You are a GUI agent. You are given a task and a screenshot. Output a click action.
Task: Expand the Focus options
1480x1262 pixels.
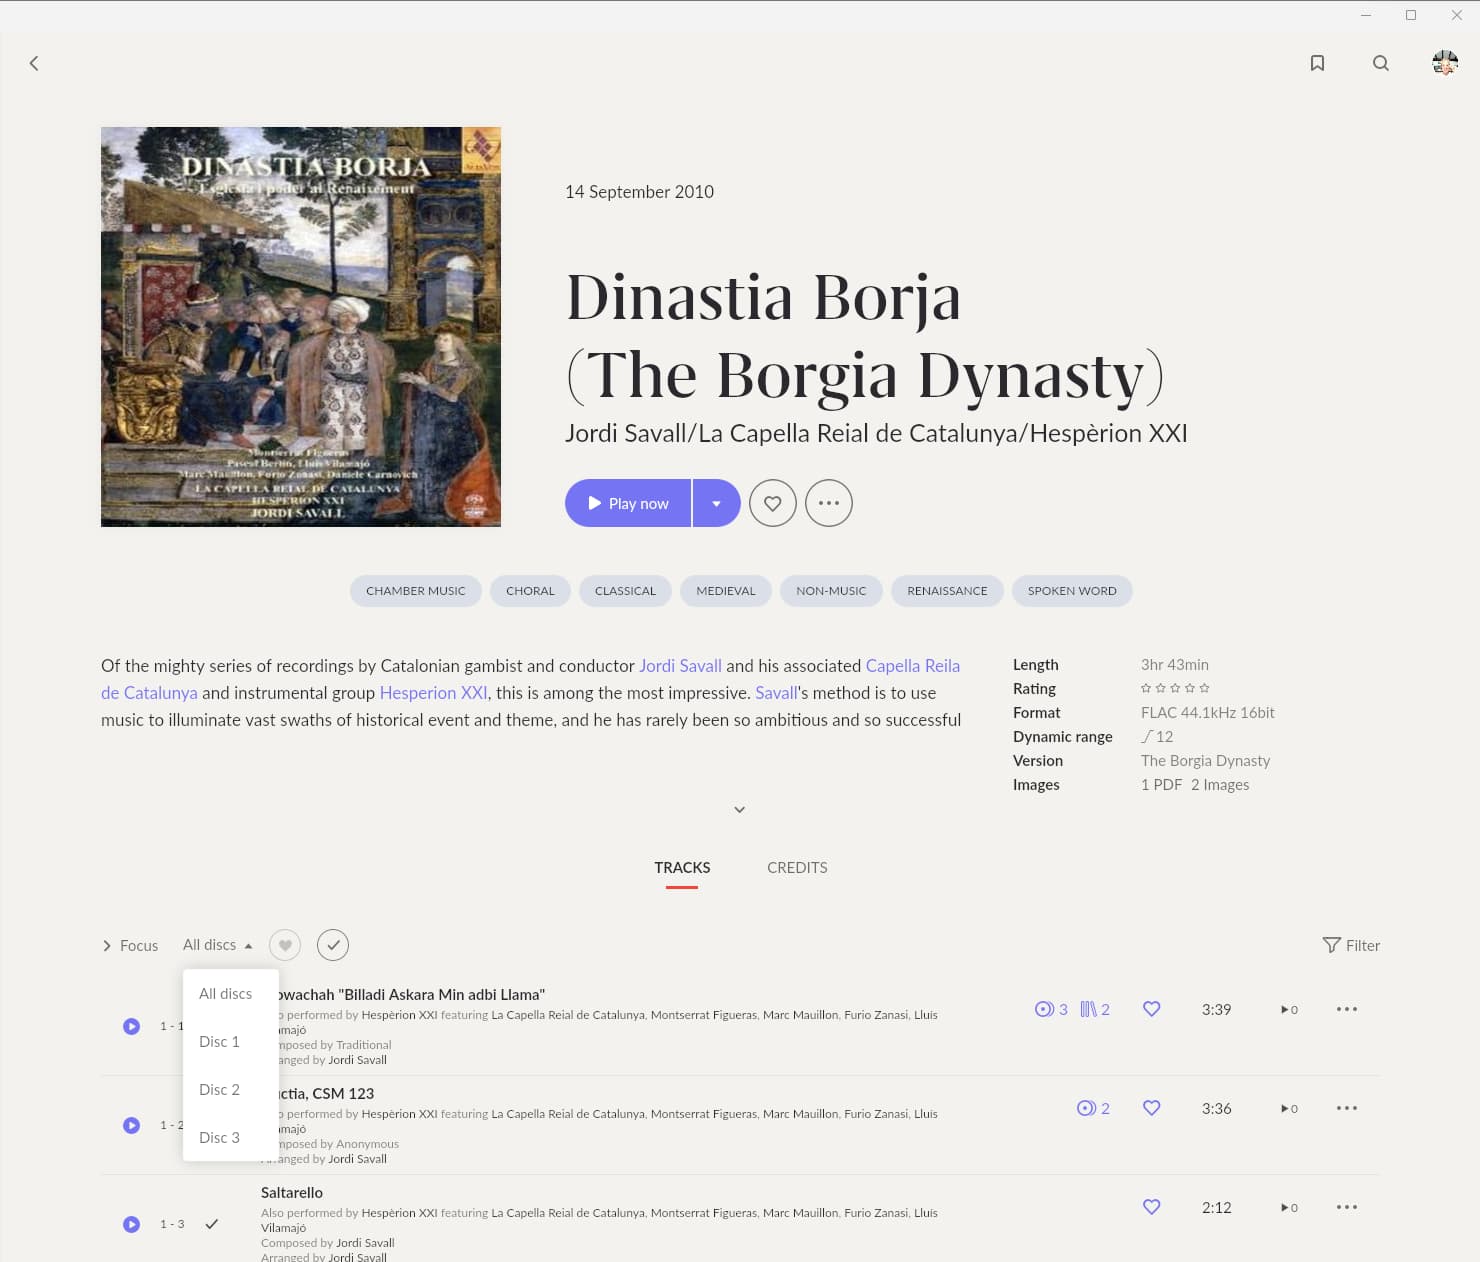click(x=130, y=945)
